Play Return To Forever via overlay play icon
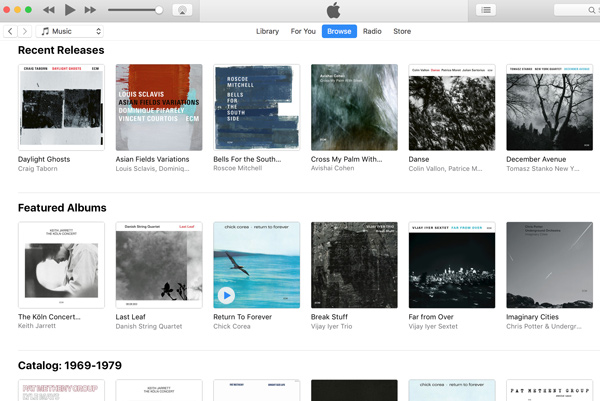Screen dimensions: 600x401 pyautogui.click(x=227, y=295)
